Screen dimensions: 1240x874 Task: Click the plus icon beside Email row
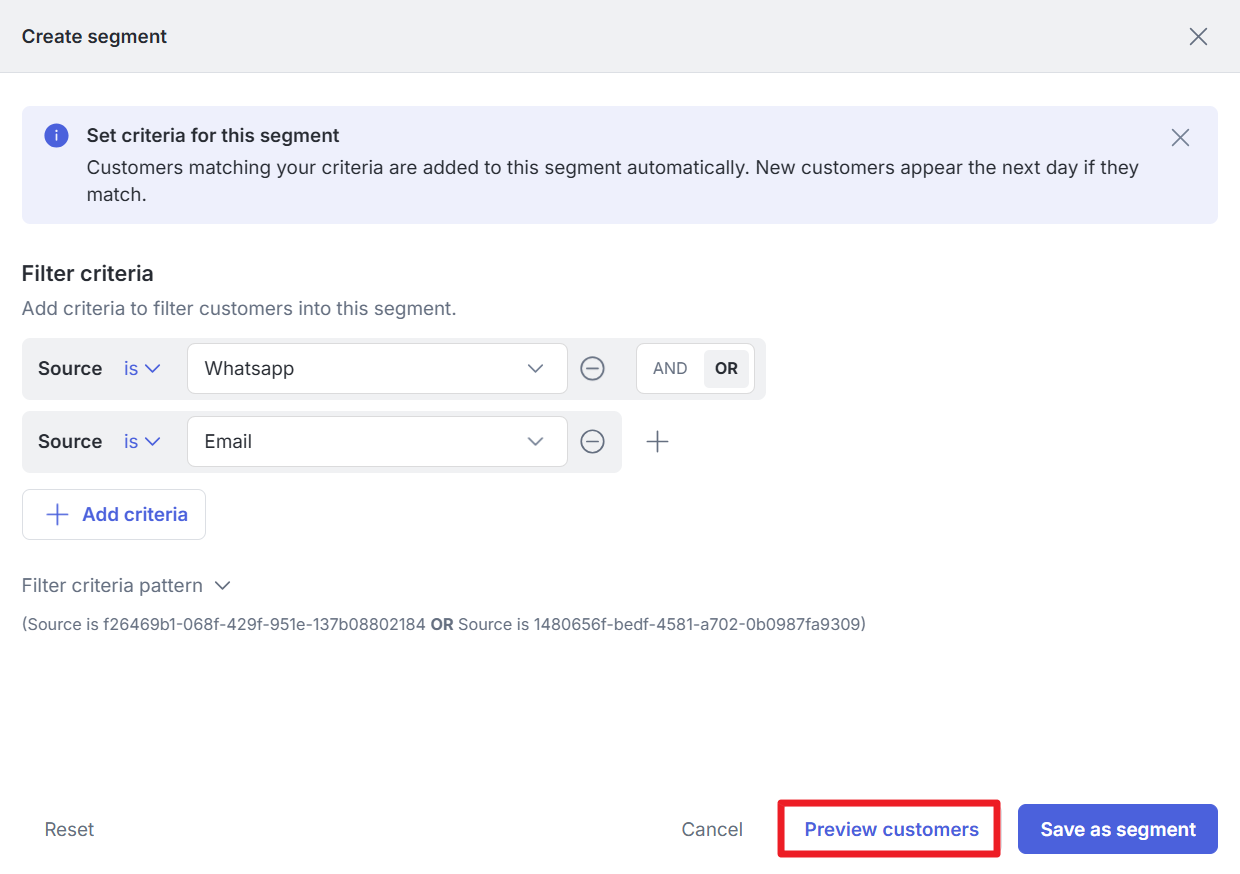point(657,441)
